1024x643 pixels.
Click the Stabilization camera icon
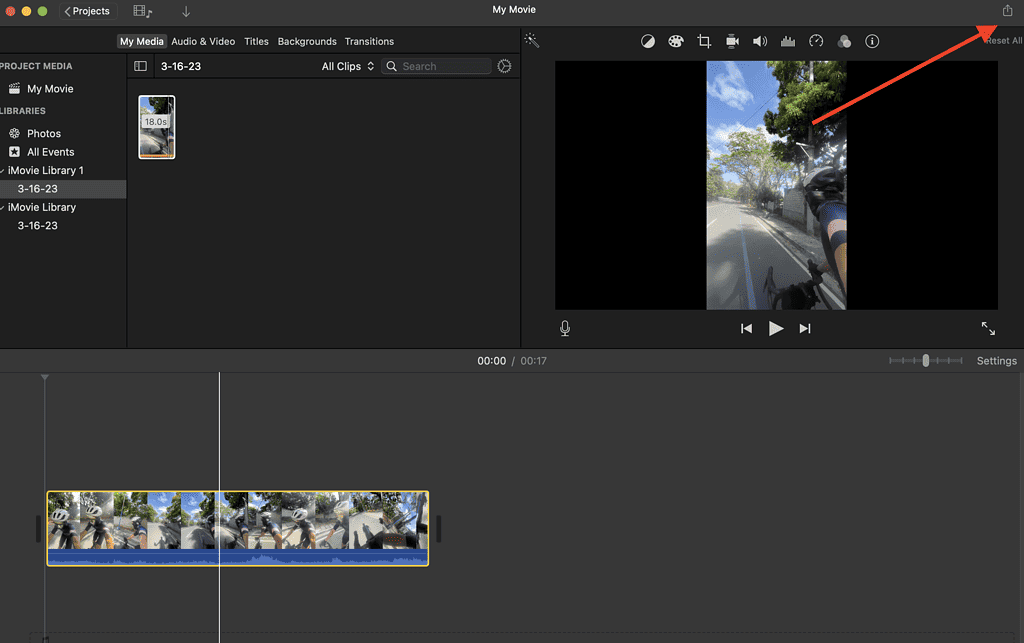pos(732,41)
